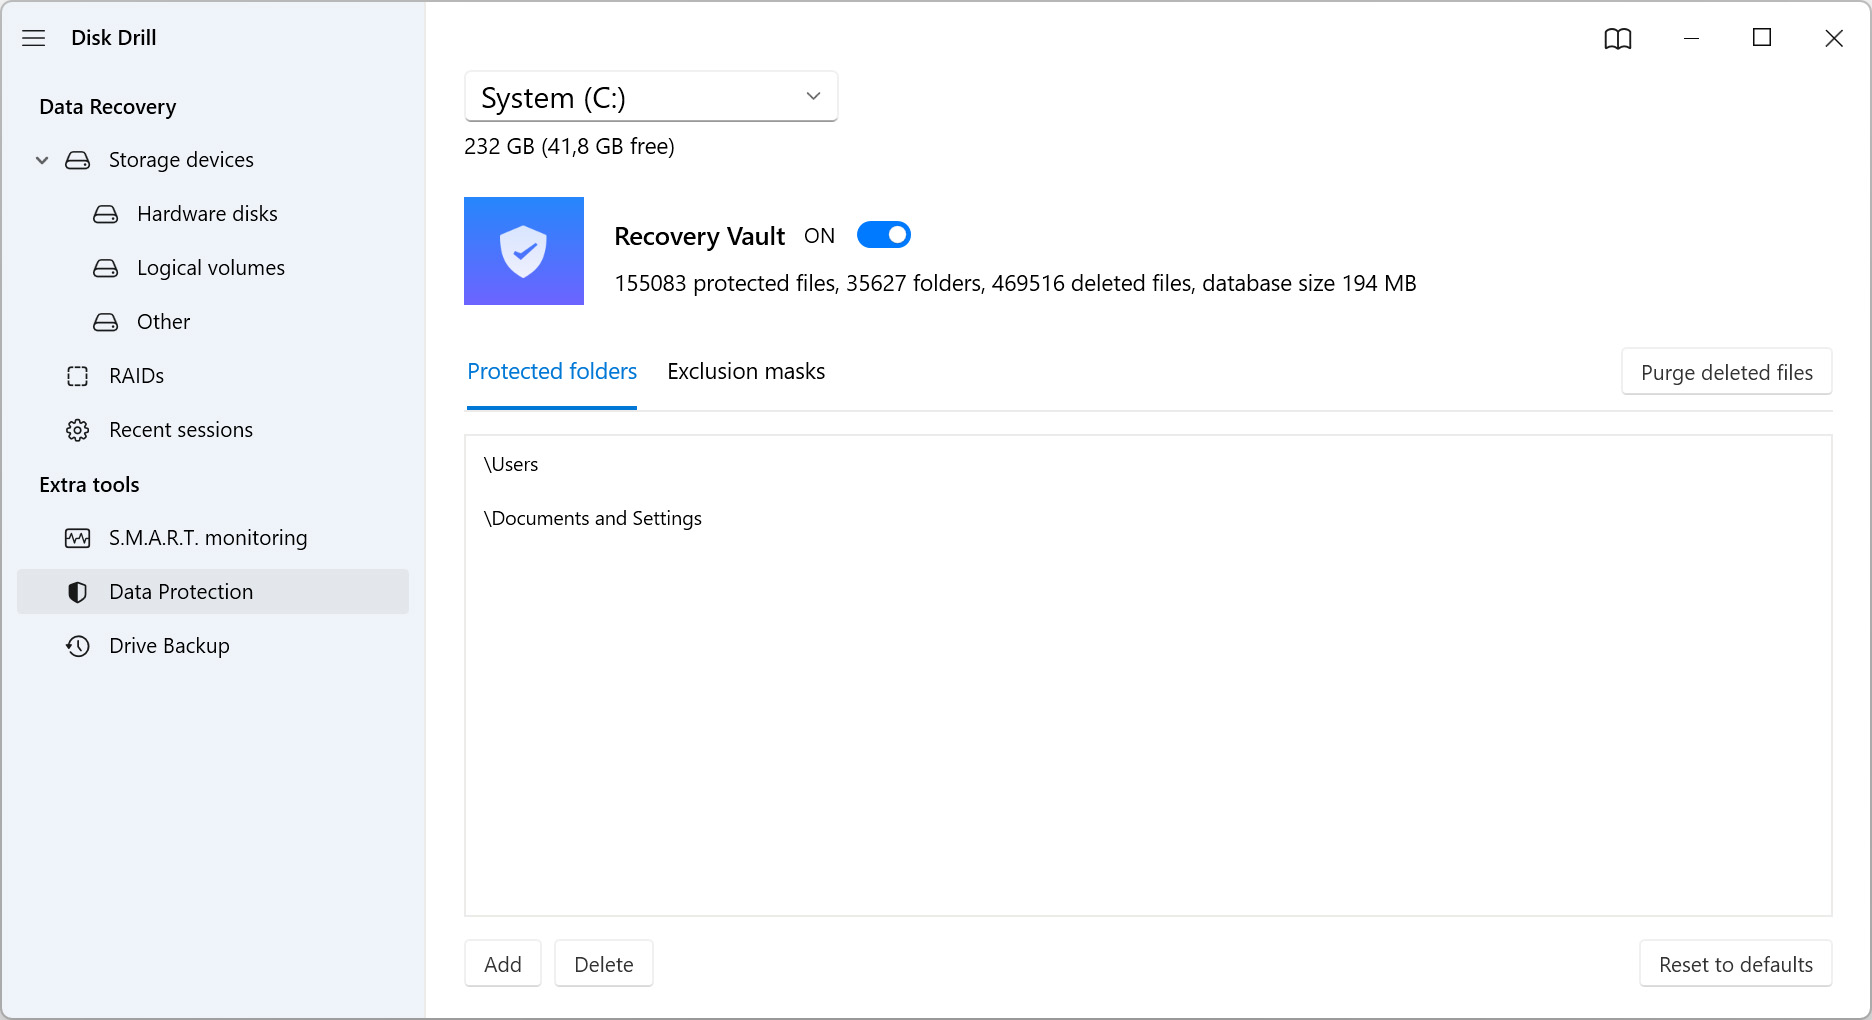
Task: Select the \Users protected folder row
Action: coord(1148,464)
